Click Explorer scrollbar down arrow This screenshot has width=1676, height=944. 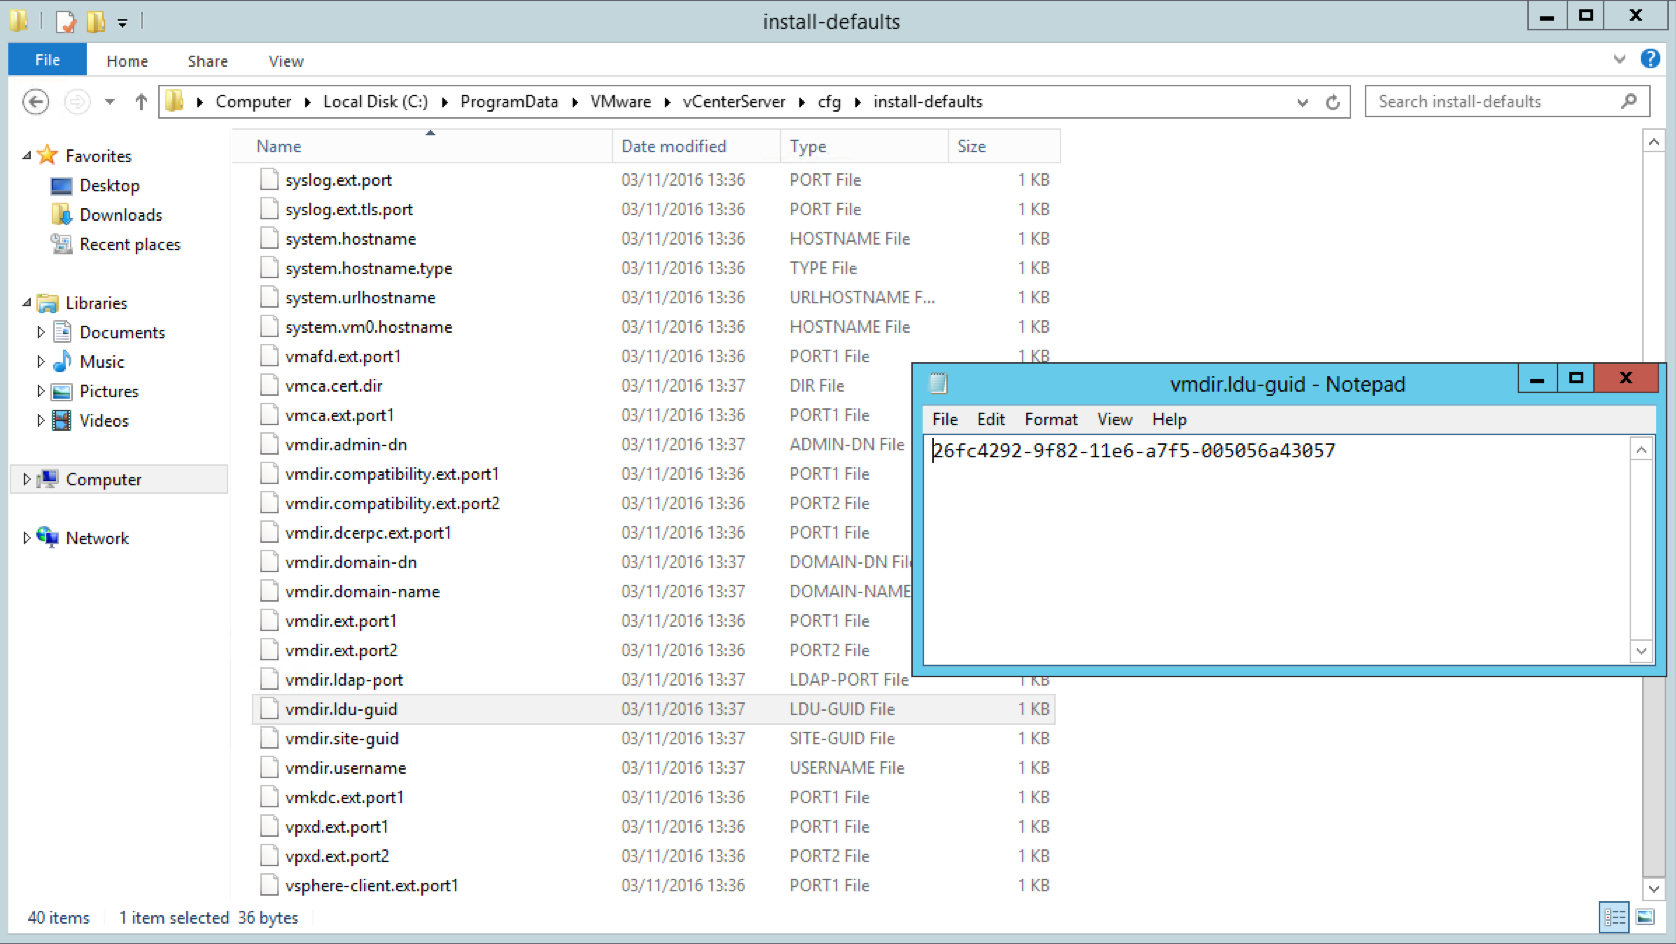click(1653, 888)
